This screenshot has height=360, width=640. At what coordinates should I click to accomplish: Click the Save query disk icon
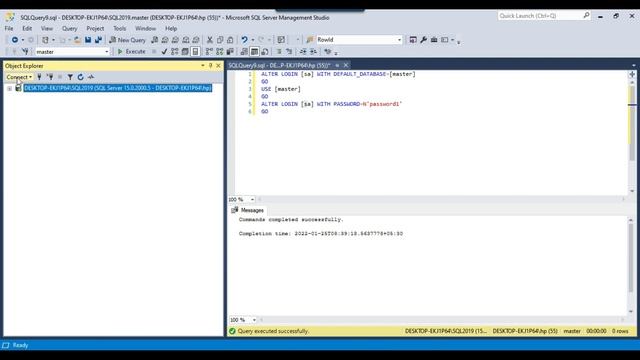(88, 40)
